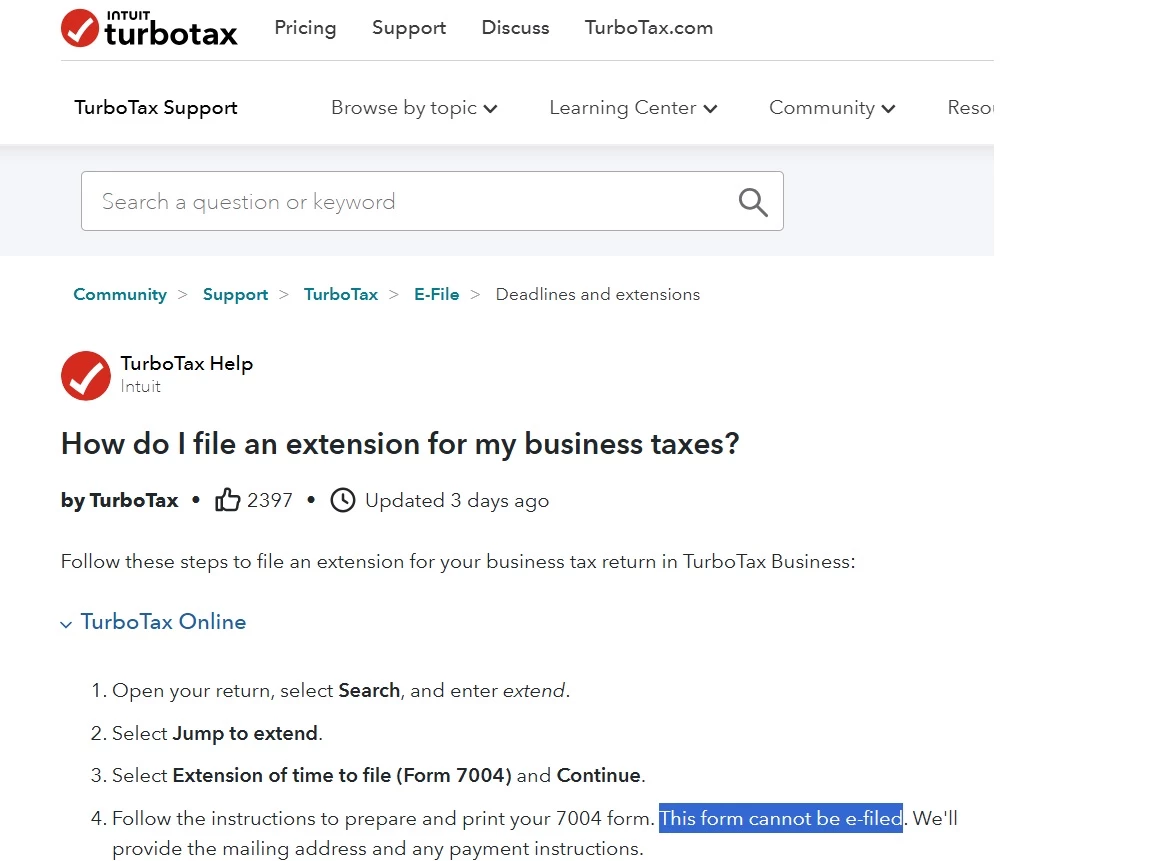1152x861 pixels.
Task: Click the magnifying glass search icon
Action: point(753,202)
